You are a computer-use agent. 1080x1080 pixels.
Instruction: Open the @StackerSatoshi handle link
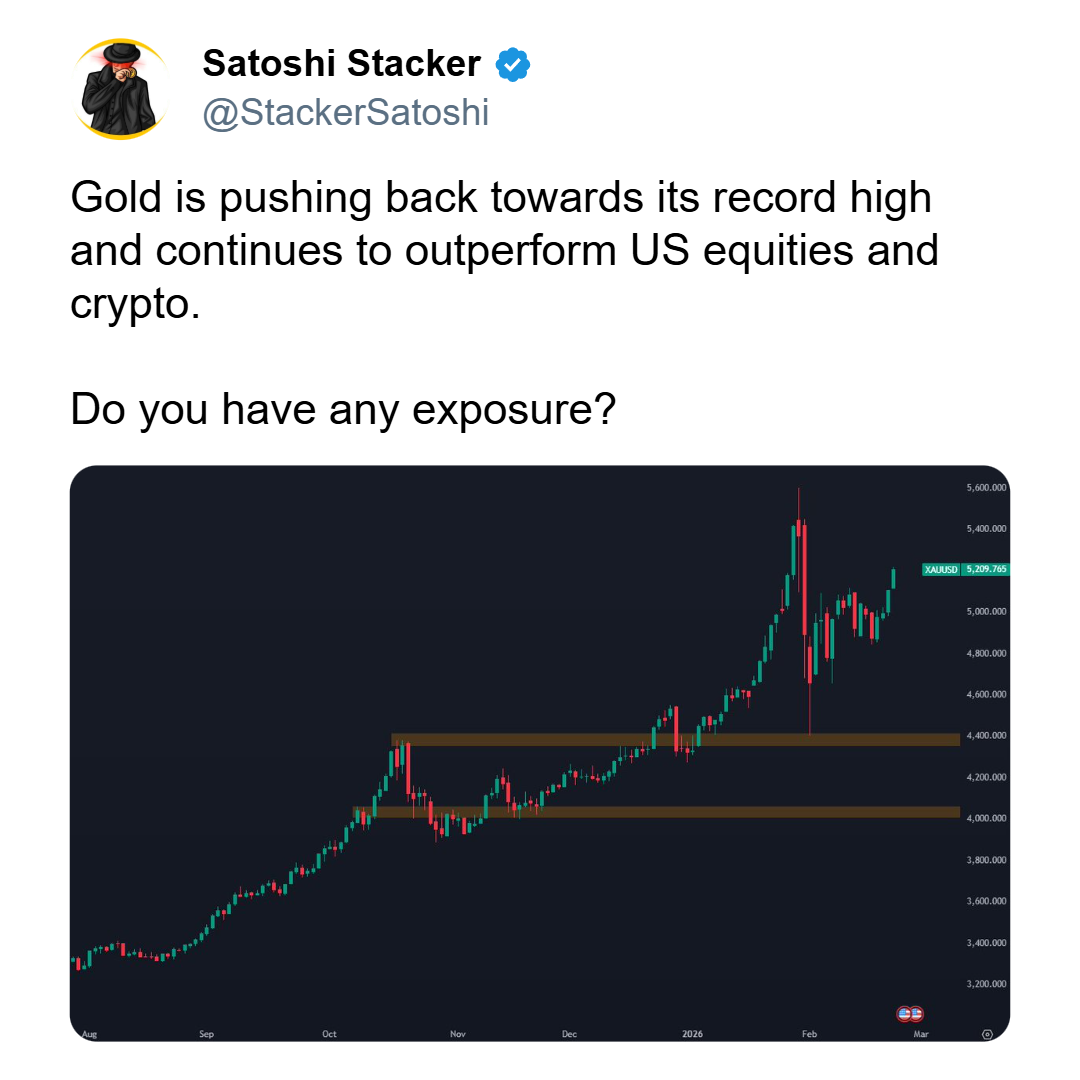click(x=345, y=113)
